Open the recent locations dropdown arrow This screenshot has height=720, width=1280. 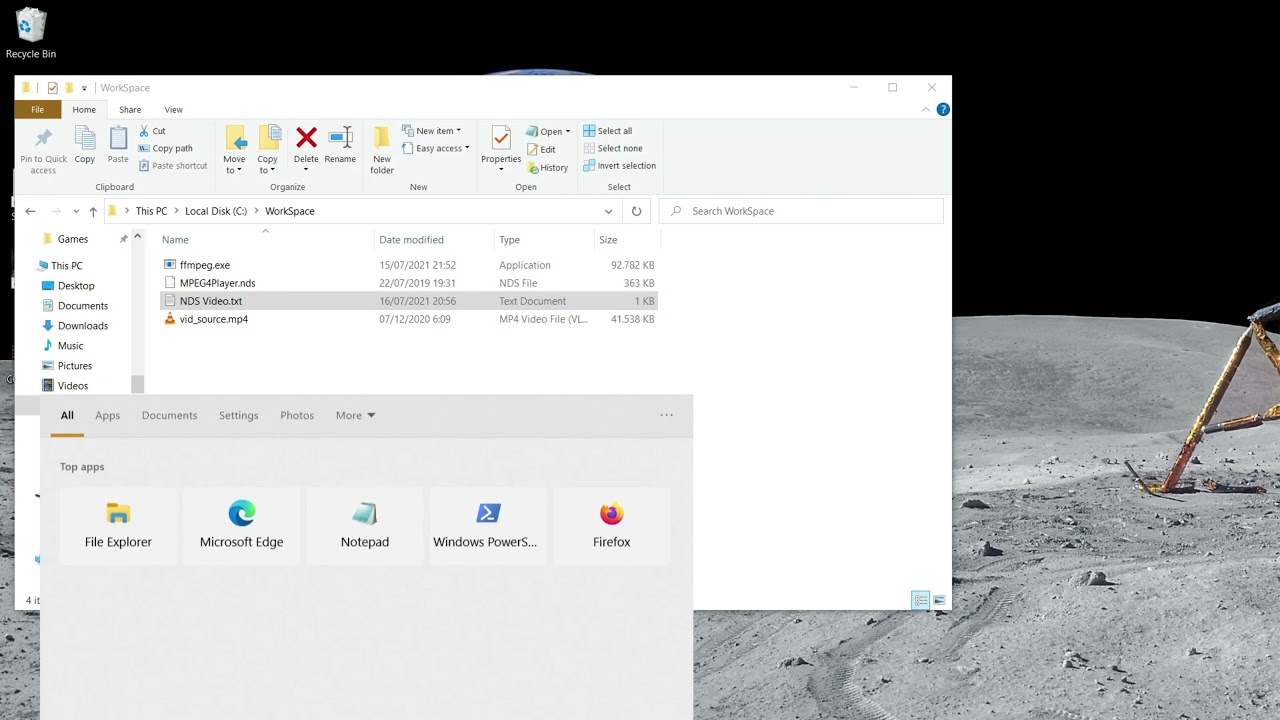(x=76, y=211)
